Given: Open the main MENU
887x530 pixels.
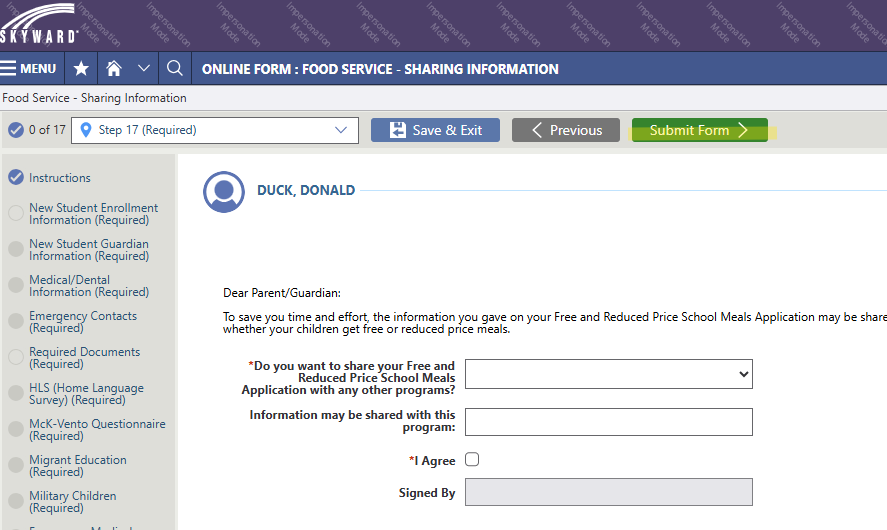Looking at the screenshot, I should coord(30,69).
